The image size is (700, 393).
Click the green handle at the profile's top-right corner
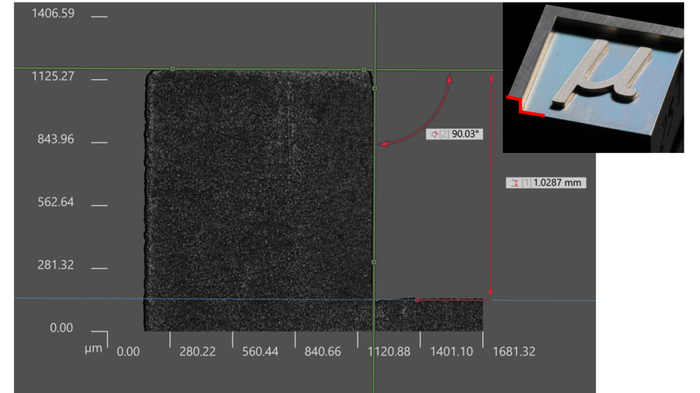click(x=364, y=70)
